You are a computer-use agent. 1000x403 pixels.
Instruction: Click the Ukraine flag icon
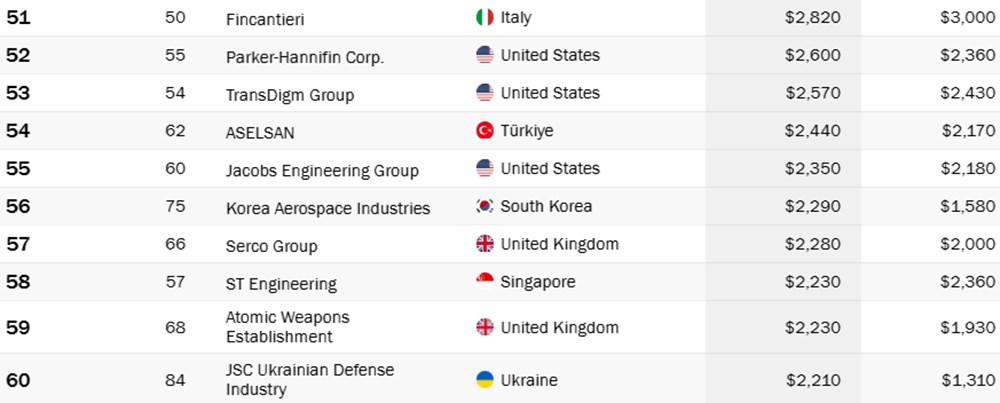[485, 380]
